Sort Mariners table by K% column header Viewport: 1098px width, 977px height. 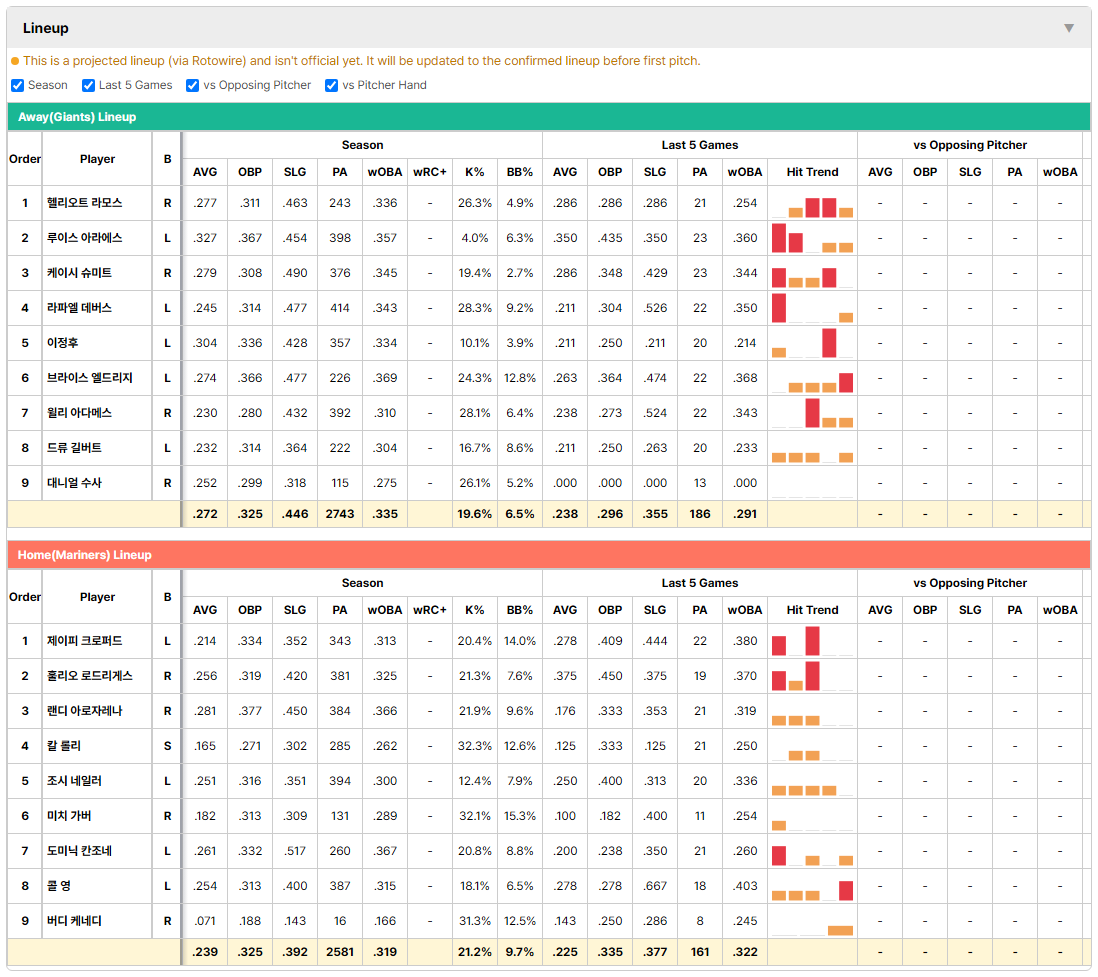[x=475, y=610]
